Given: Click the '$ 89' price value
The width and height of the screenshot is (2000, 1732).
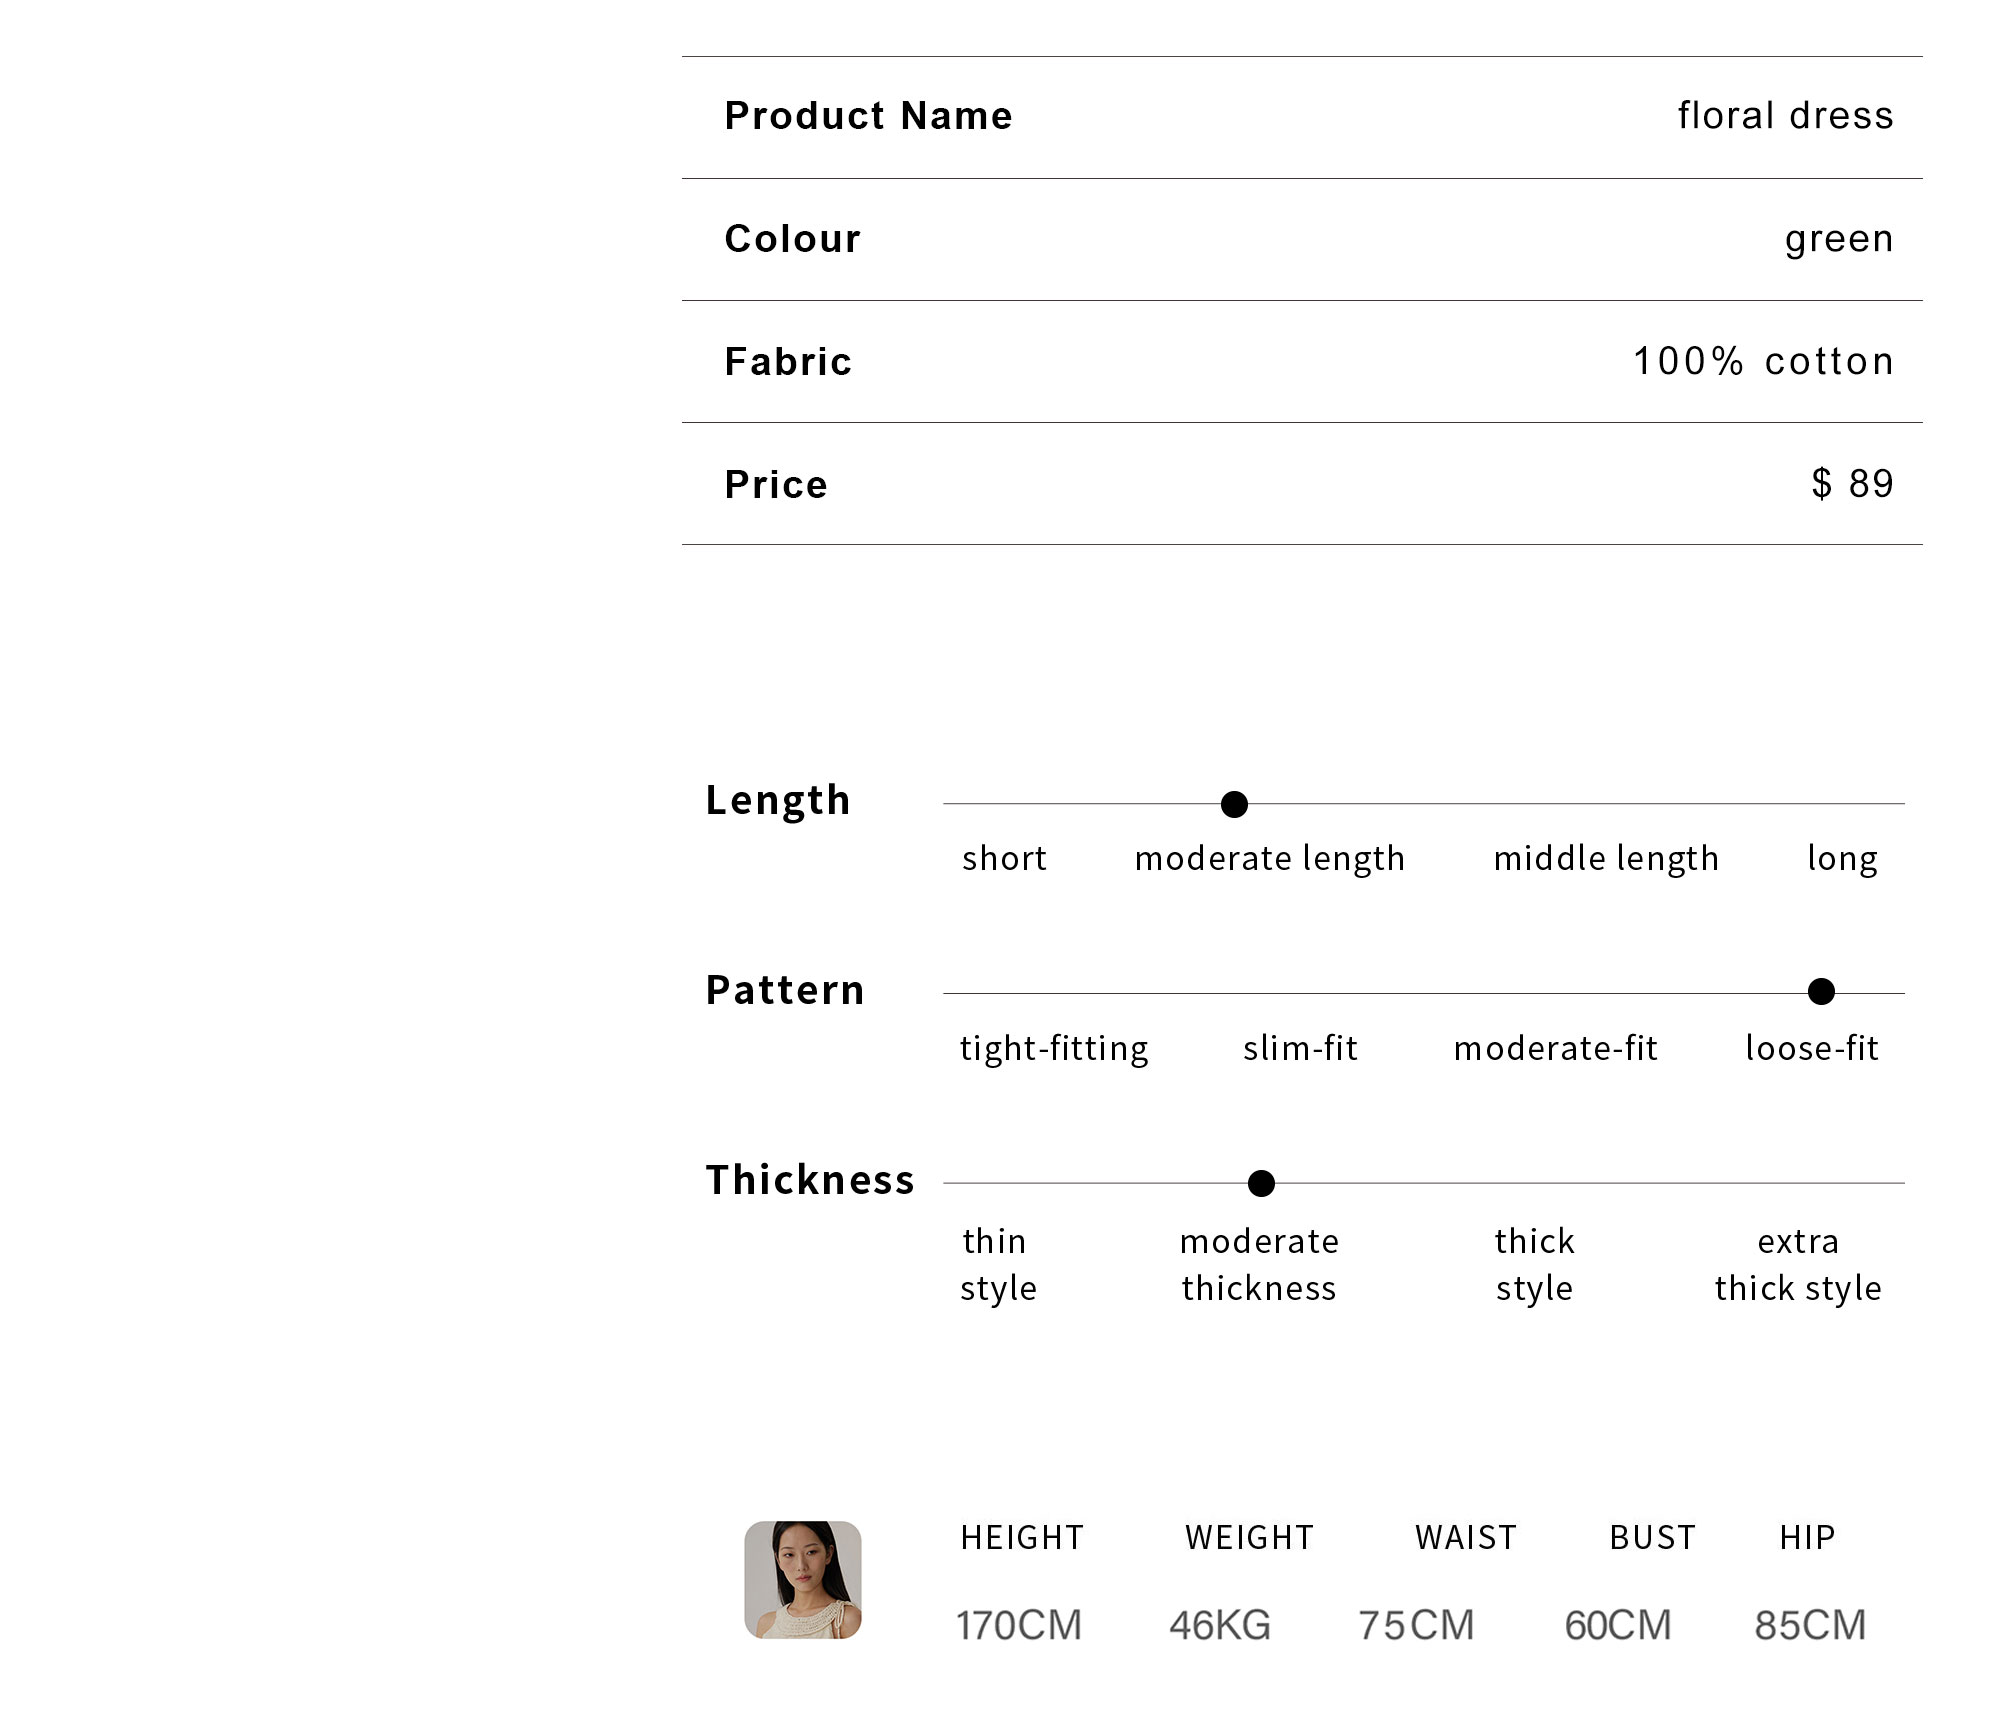Looking at the screenshot, I should (1853, 484).
